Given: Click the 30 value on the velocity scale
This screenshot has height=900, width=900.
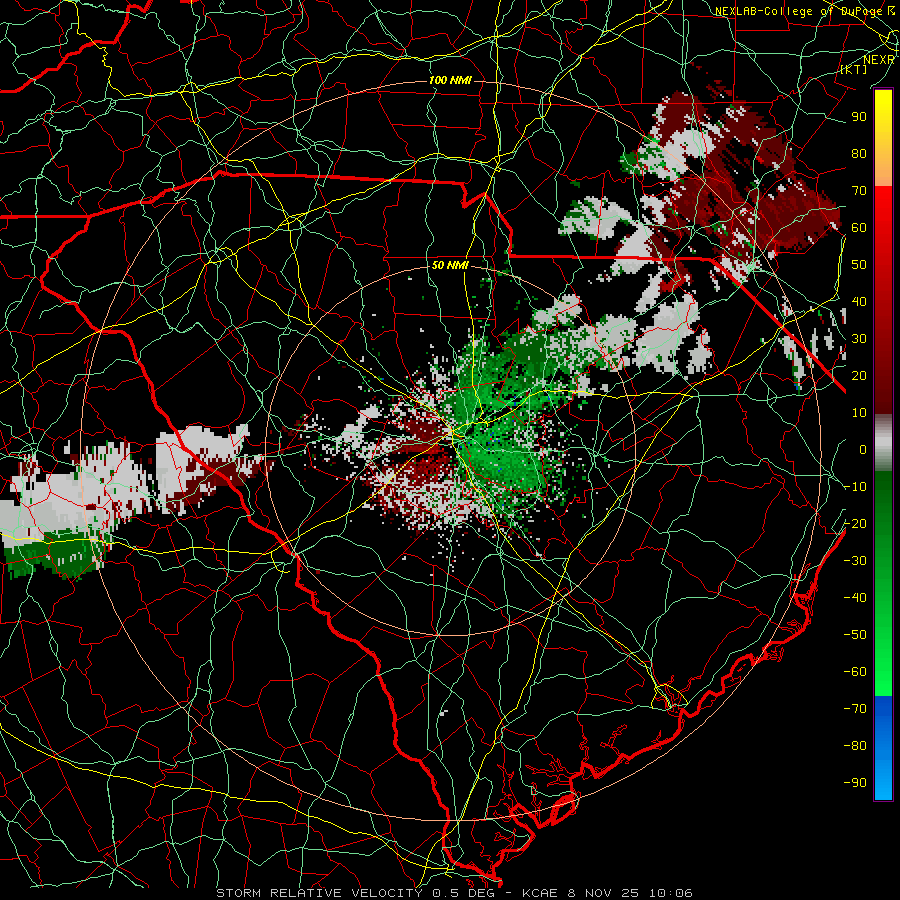Looking at the screenshot, I should pos(859,339).
